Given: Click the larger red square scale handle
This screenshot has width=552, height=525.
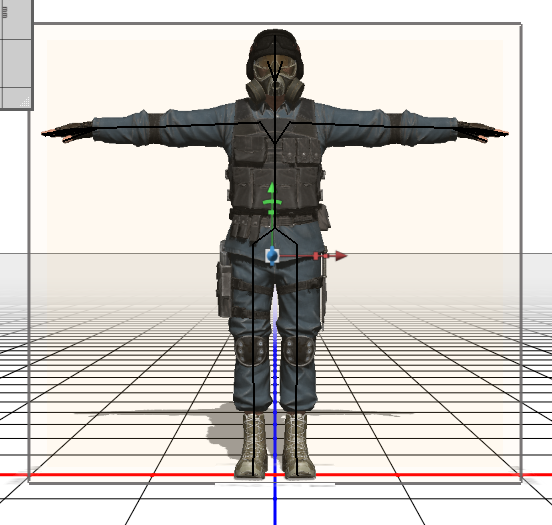Looking at the screenshot, I should click(x=316, y=256).
